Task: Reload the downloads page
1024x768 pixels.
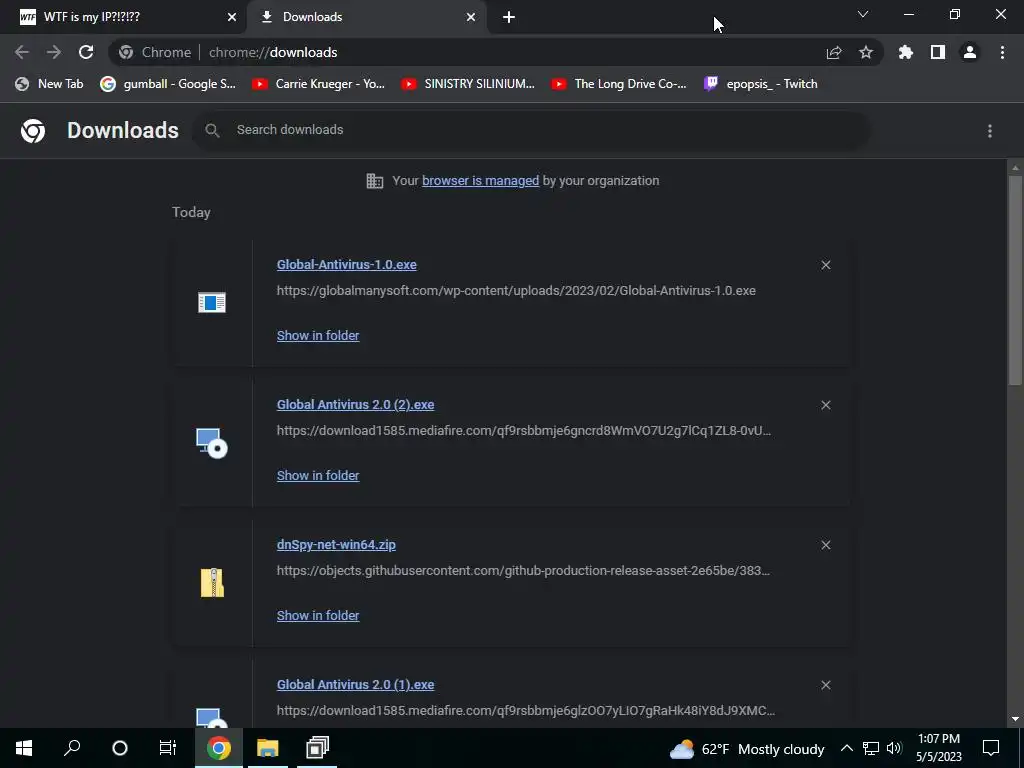Action: tap(86, 52)
